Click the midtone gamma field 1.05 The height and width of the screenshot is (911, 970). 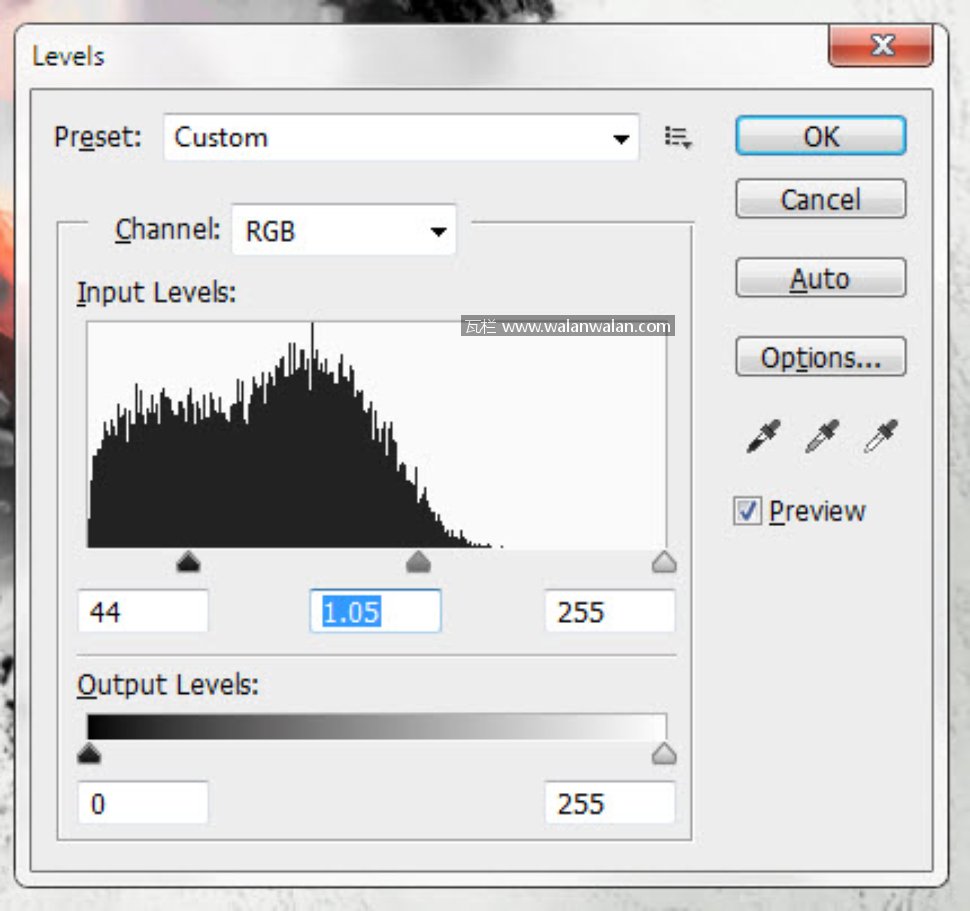pos(375,612)
